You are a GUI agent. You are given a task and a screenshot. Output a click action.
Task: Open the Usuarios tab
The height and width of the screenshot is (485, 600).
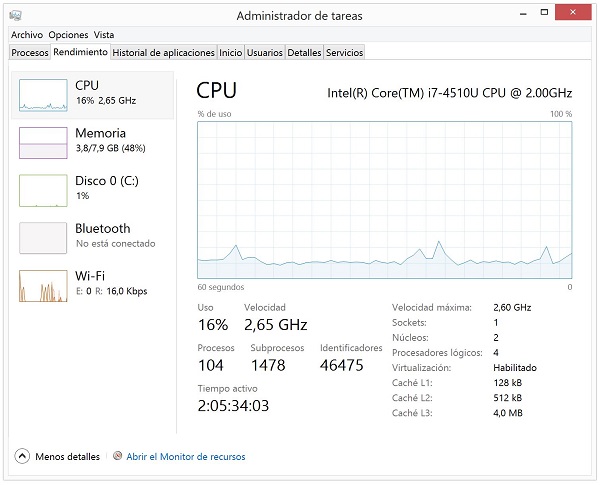[265, 52]
